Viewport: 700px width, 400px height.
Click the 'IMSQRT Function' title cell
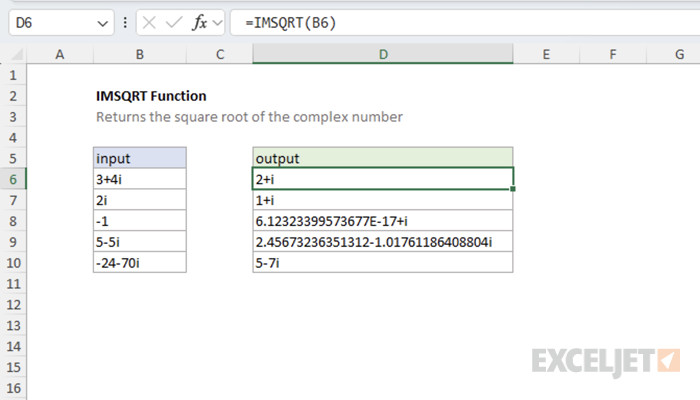(x=151, y=96)
